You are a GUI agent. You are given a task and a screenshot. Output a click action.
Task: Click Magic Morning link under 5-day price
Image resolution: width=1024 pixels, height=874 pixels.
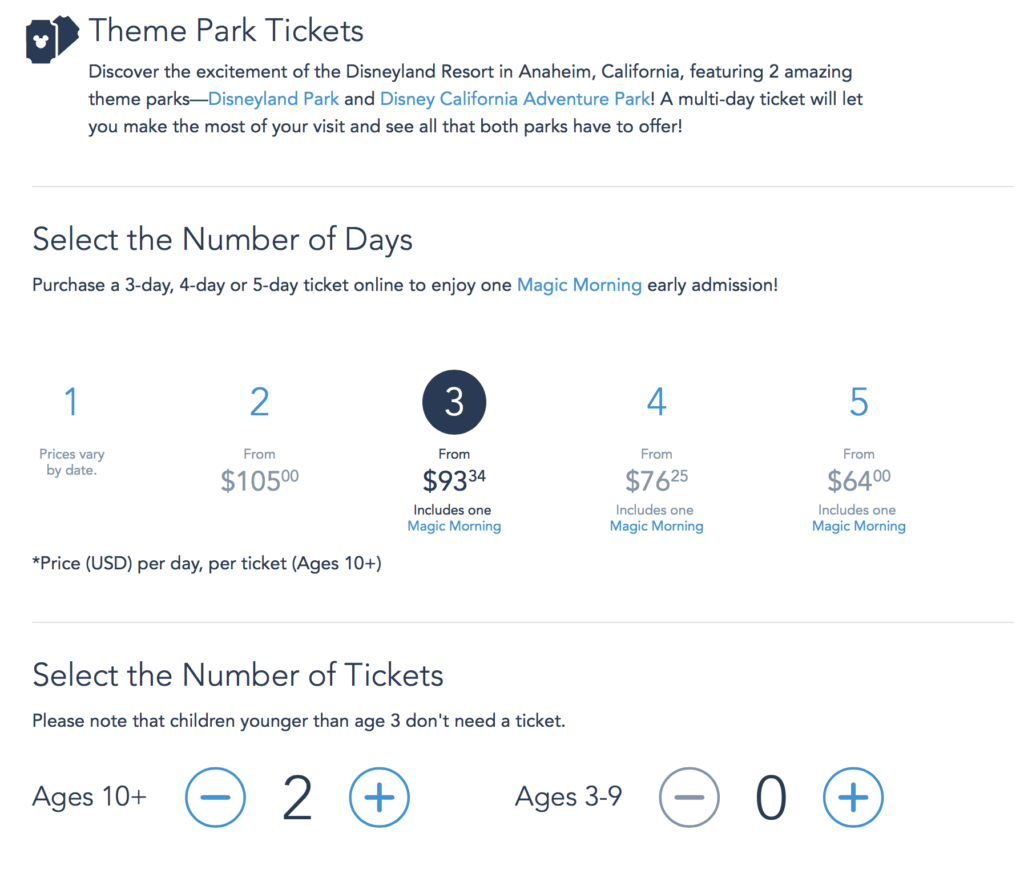[858, 526]
